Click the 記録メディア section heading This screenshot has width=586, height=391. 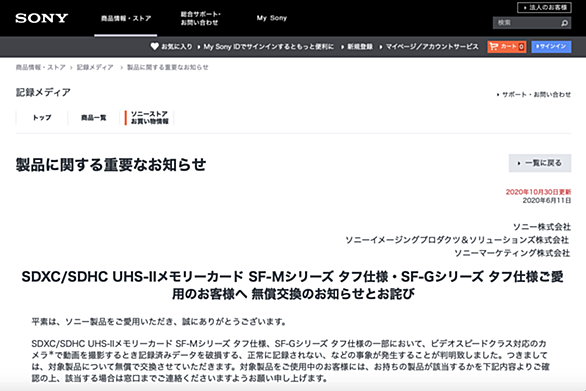pos(43,92)
